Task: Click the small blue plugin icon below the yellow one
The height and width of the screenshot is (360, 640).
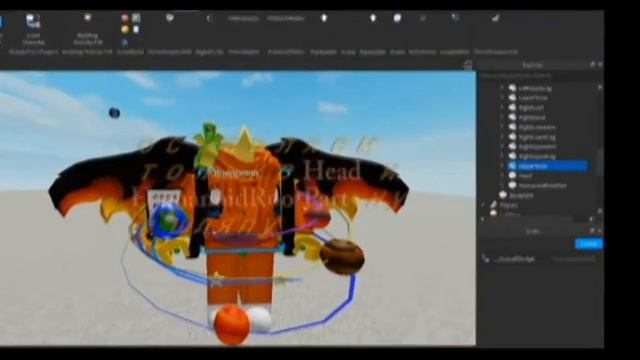Action: pyautogui.click(x=125, y=42)
